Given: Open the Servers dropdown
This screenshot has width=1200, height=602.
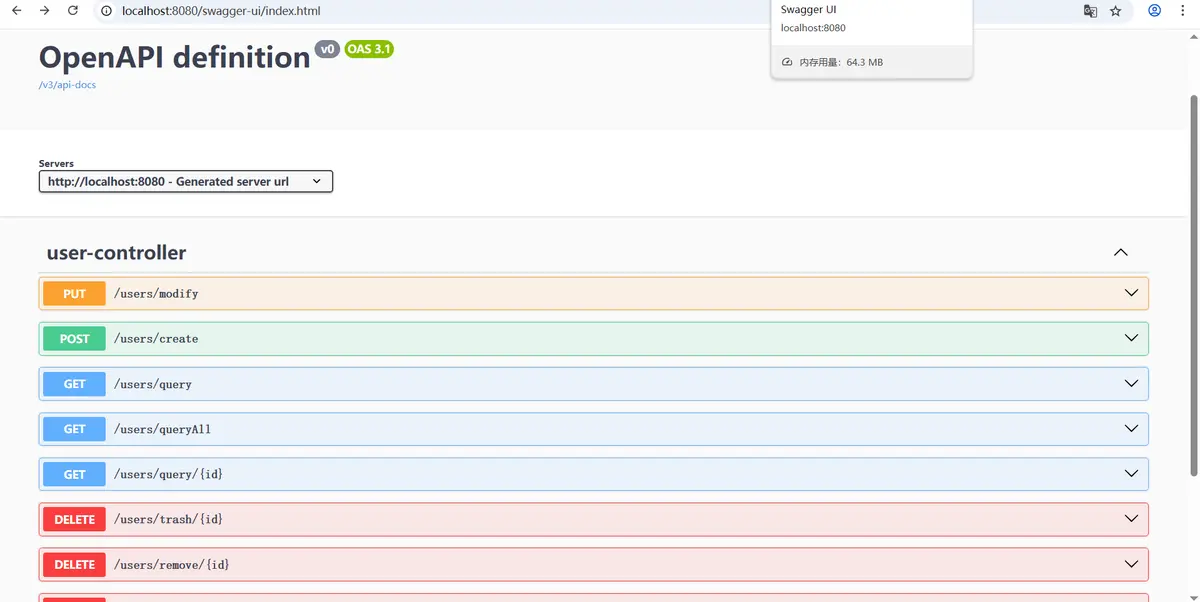Looking at the screenshot, I should 186,182.
